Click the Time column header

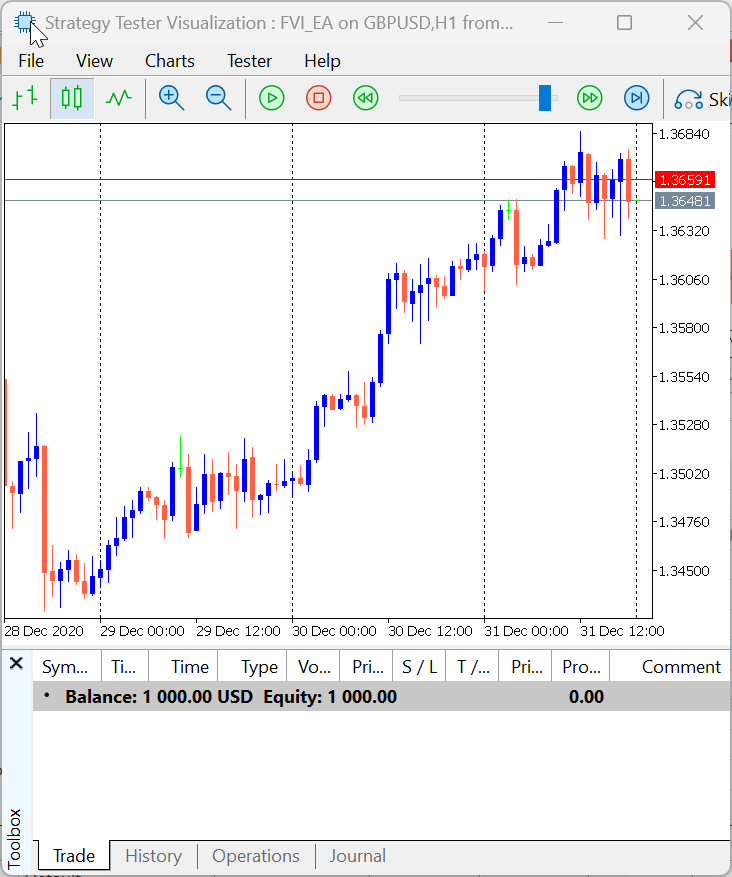point(183,667)
